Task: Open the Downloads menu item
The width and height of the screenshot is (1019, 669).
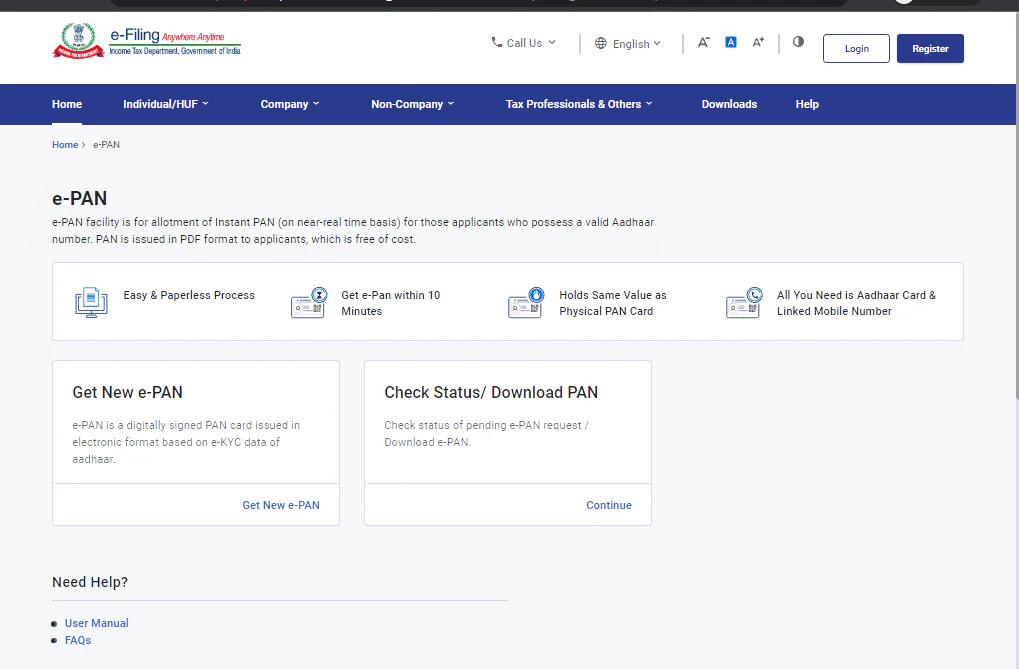Action: (729, 104)
